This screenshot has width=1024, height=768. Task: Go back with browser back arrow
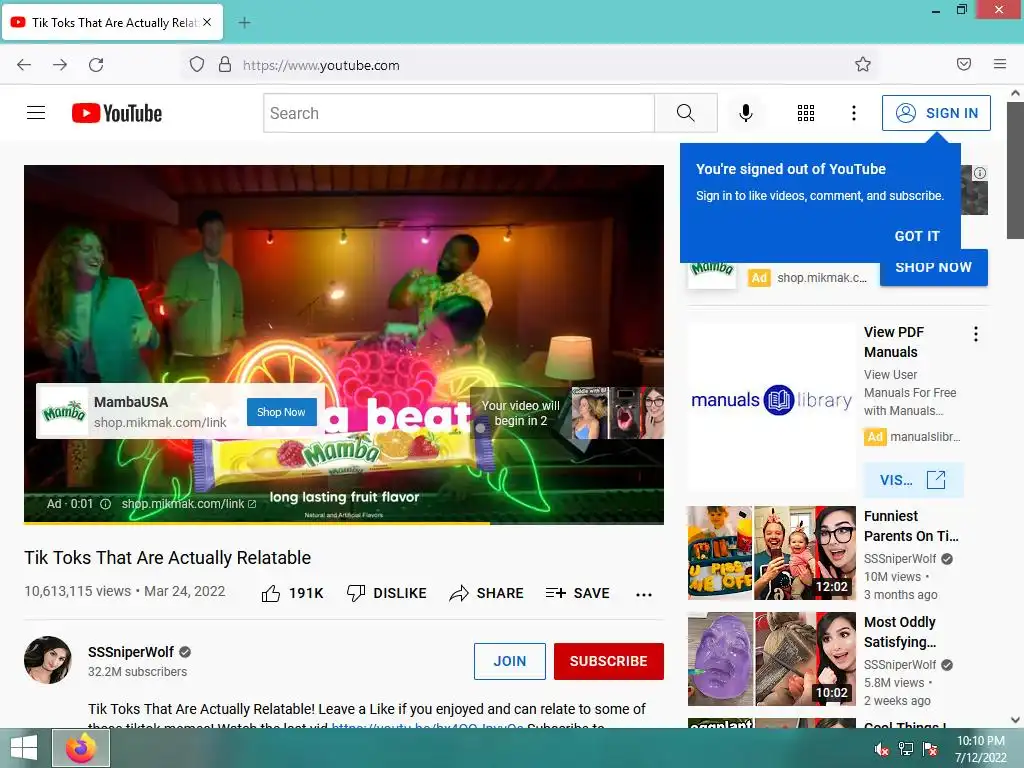click(x=24, y=65)
